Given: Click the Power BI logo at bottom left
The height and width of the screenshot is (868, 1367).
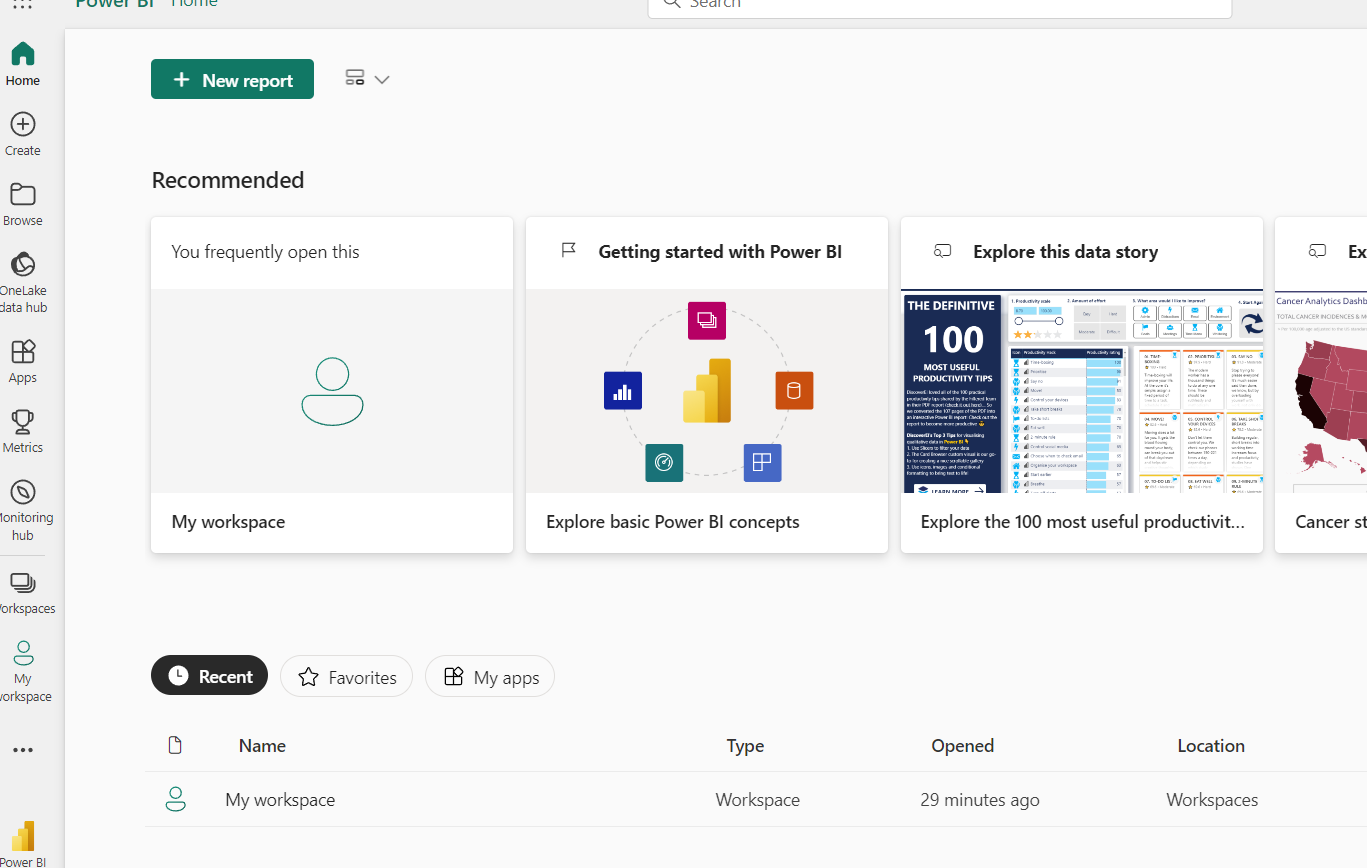Looking at the screenshot, I should [x=22, y=838].
